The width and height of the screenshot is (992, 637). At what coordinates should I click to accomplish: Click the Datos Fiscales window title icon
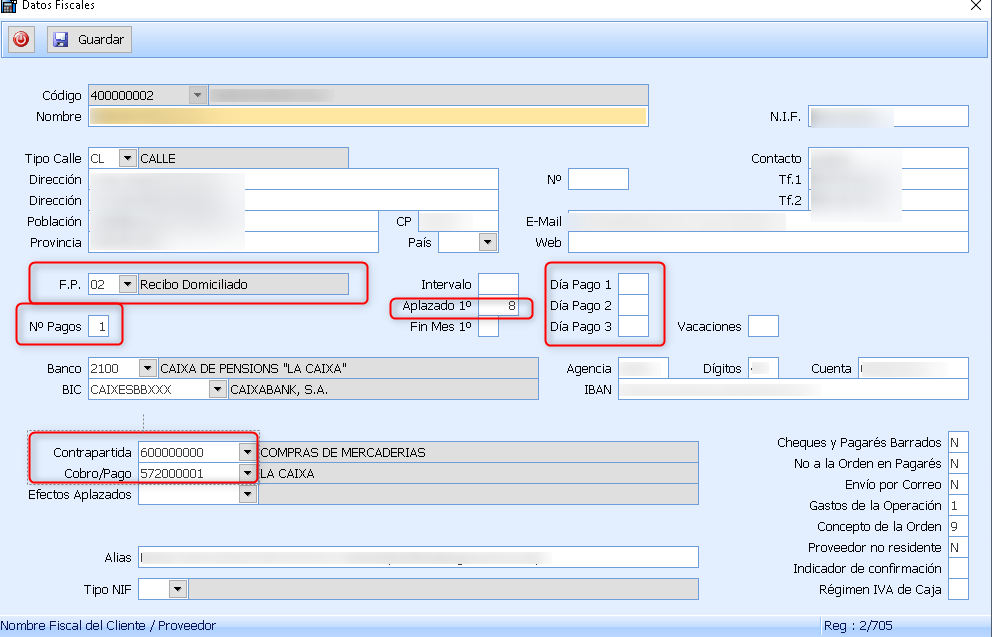pyautogui.click(x=9, y=6)
